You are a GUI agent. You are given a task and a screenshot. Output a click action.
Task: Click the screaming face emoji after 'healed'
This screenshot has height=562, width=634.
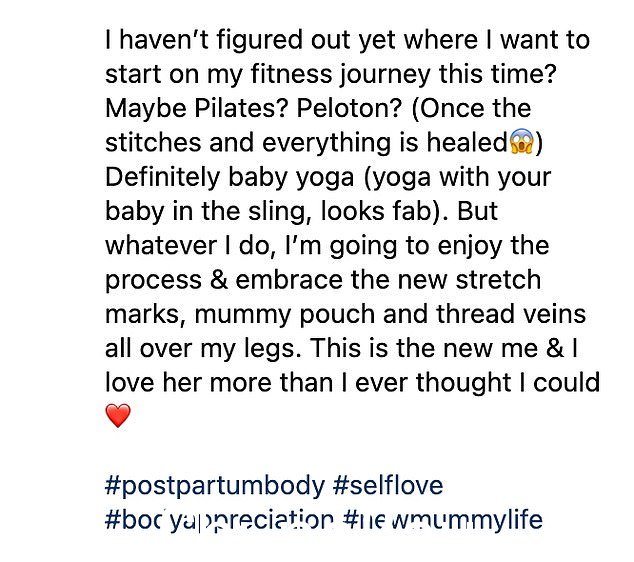(x=521, y=142)
